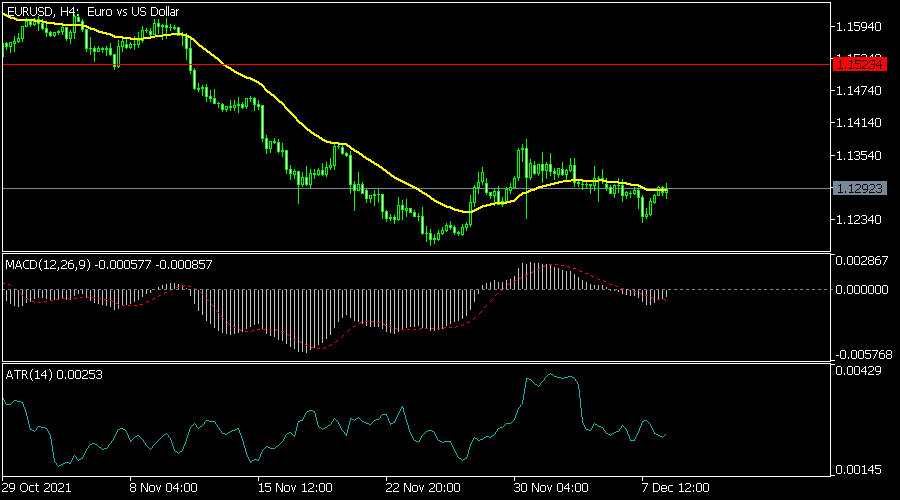This screenshot has height=500, width=900.
Task: Click the 8 Nov 04:00 time label
Action: pos(163,488)
